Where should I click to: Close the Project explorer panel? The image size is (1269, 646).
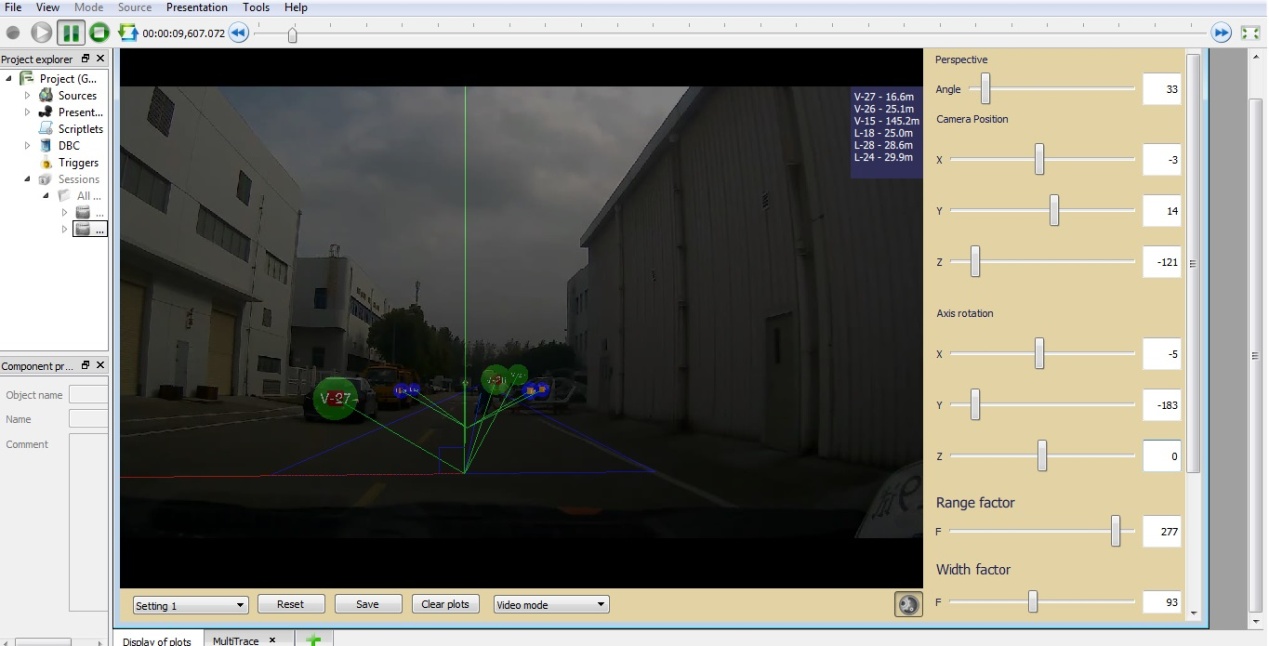(100, 60)
